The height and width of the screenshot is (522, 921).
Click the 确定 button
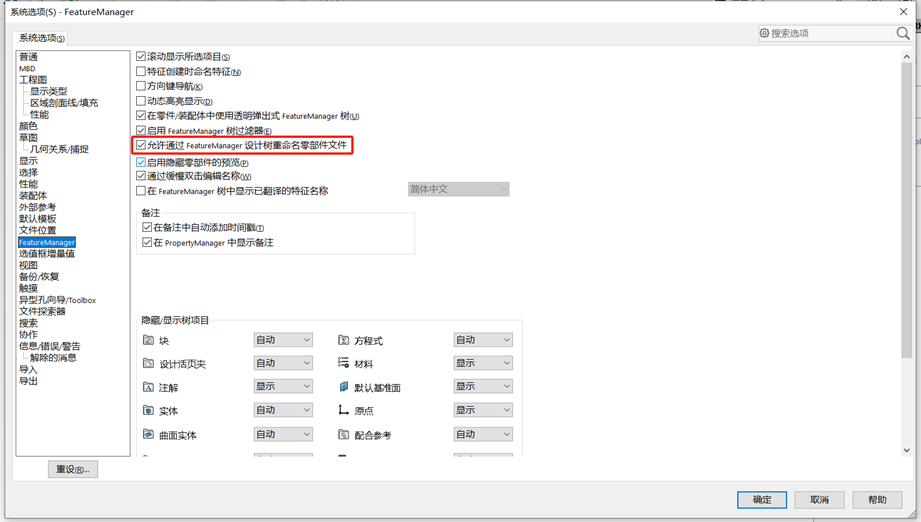(x=761, y=500)
